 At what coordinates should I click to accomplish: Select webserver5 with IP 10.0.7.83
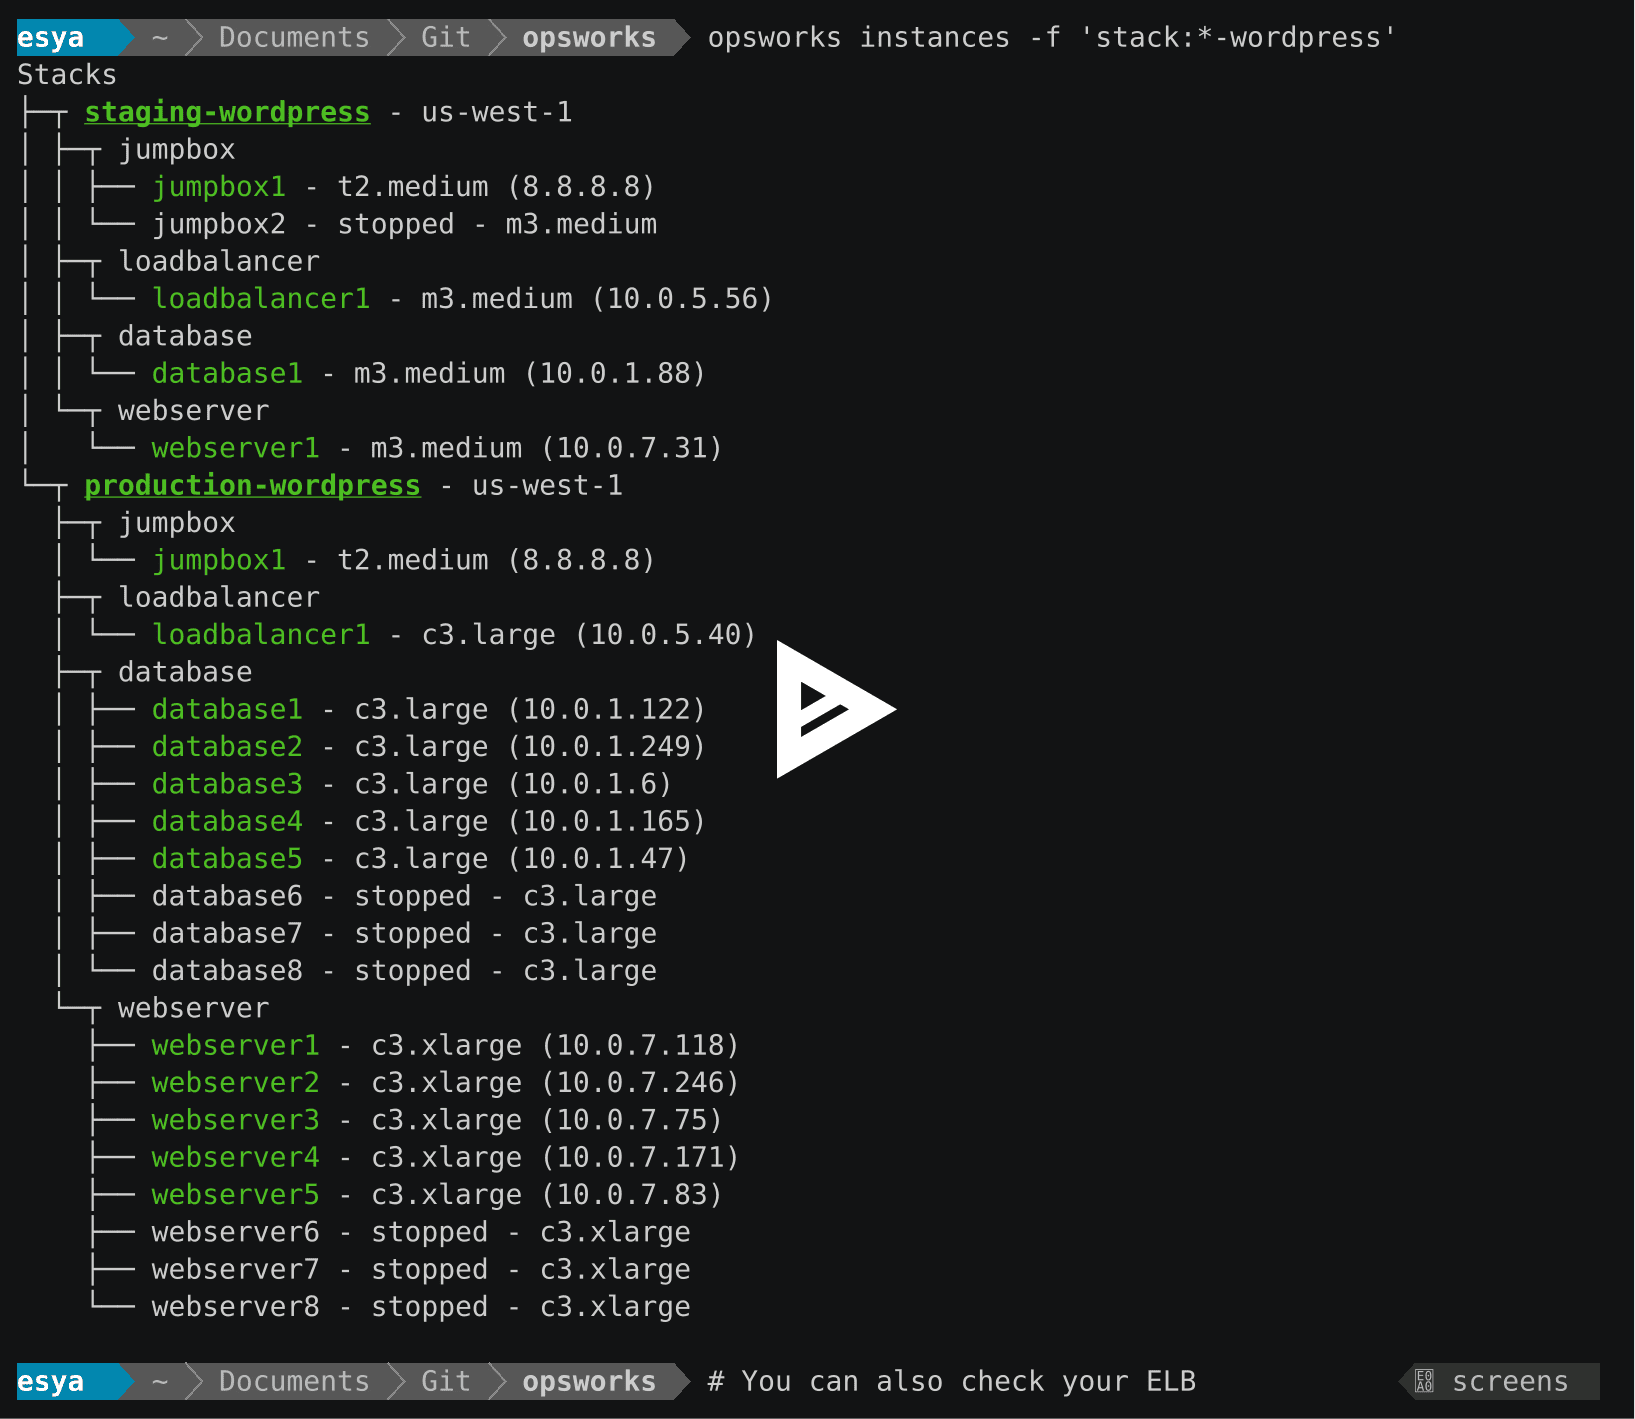coord(437,1195)
